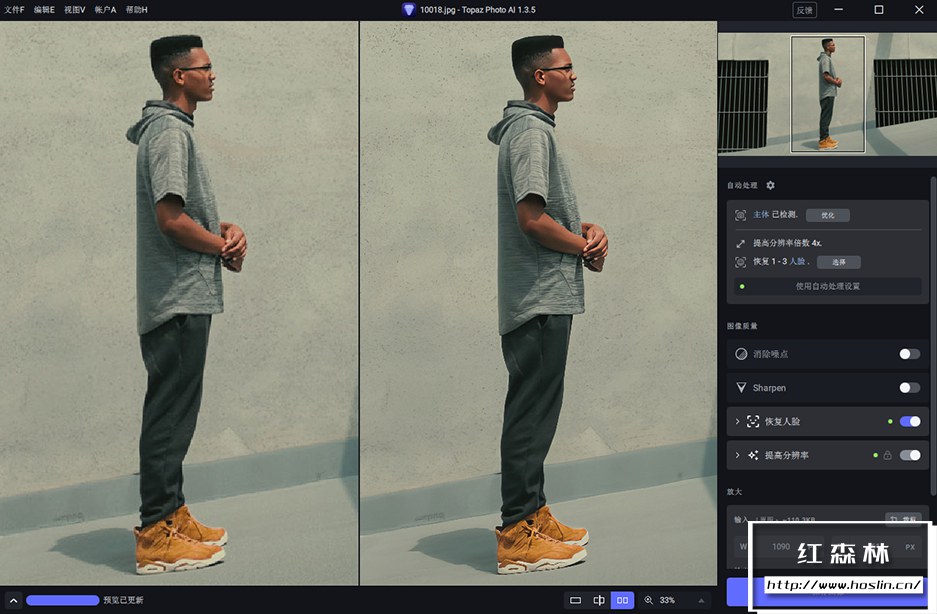The image size is (937, 614).
Task: Switch to split view layout icon
Action: click(x=599, y=600)
